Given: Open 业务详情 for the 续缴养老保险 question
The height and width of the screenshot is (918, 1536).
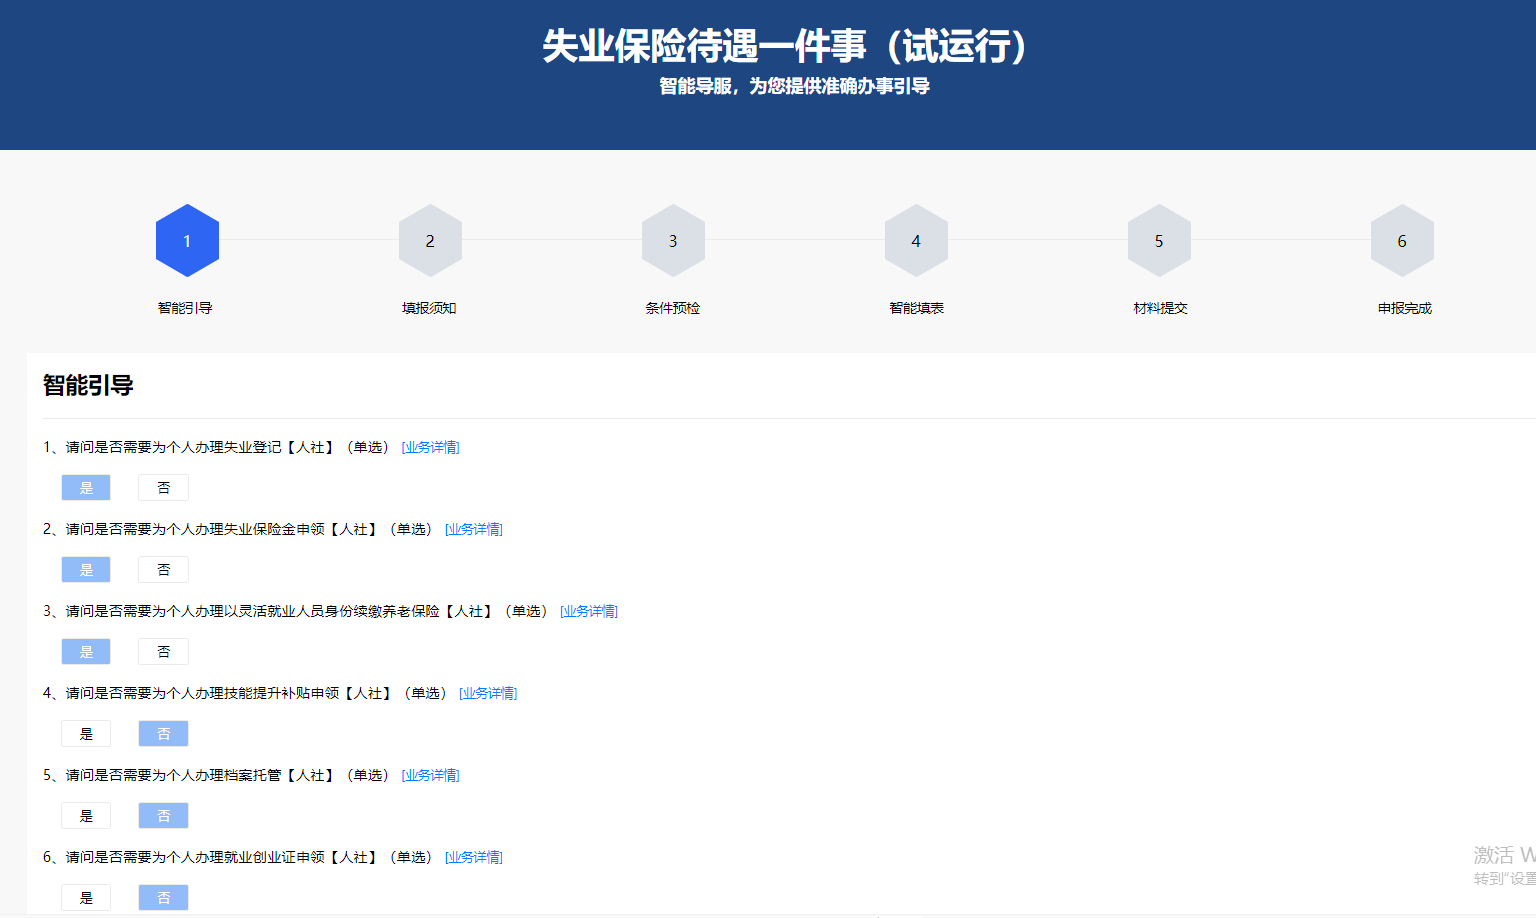Looking at the screenshot, I should pyautogui.click(x=589, y=611).
